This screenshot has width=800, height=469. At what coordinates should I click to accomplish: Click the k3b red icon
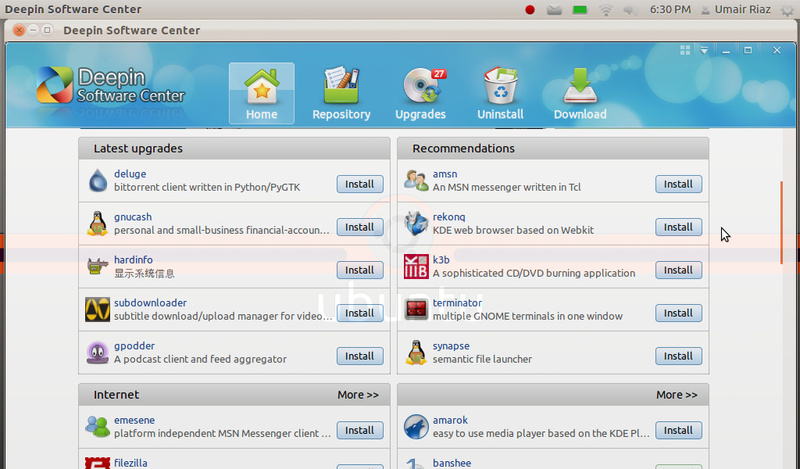click(416, 266)
